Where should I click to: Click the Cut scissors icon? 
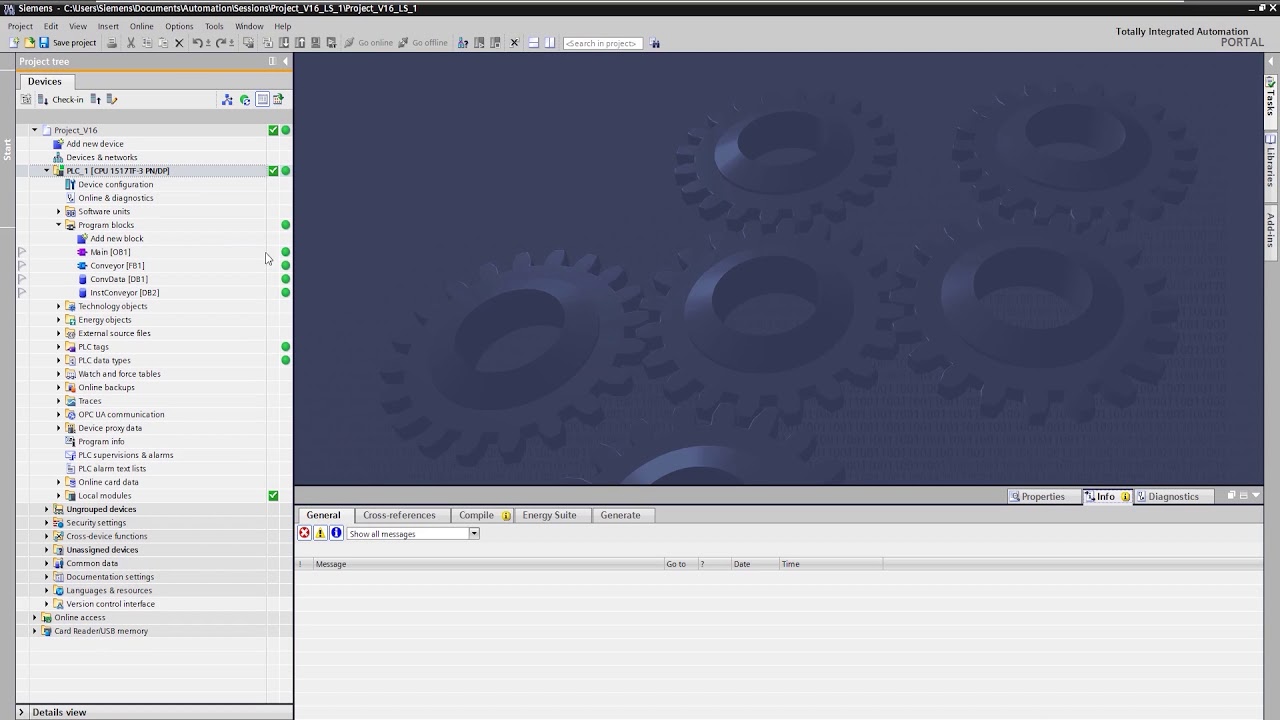pos(131,43)
